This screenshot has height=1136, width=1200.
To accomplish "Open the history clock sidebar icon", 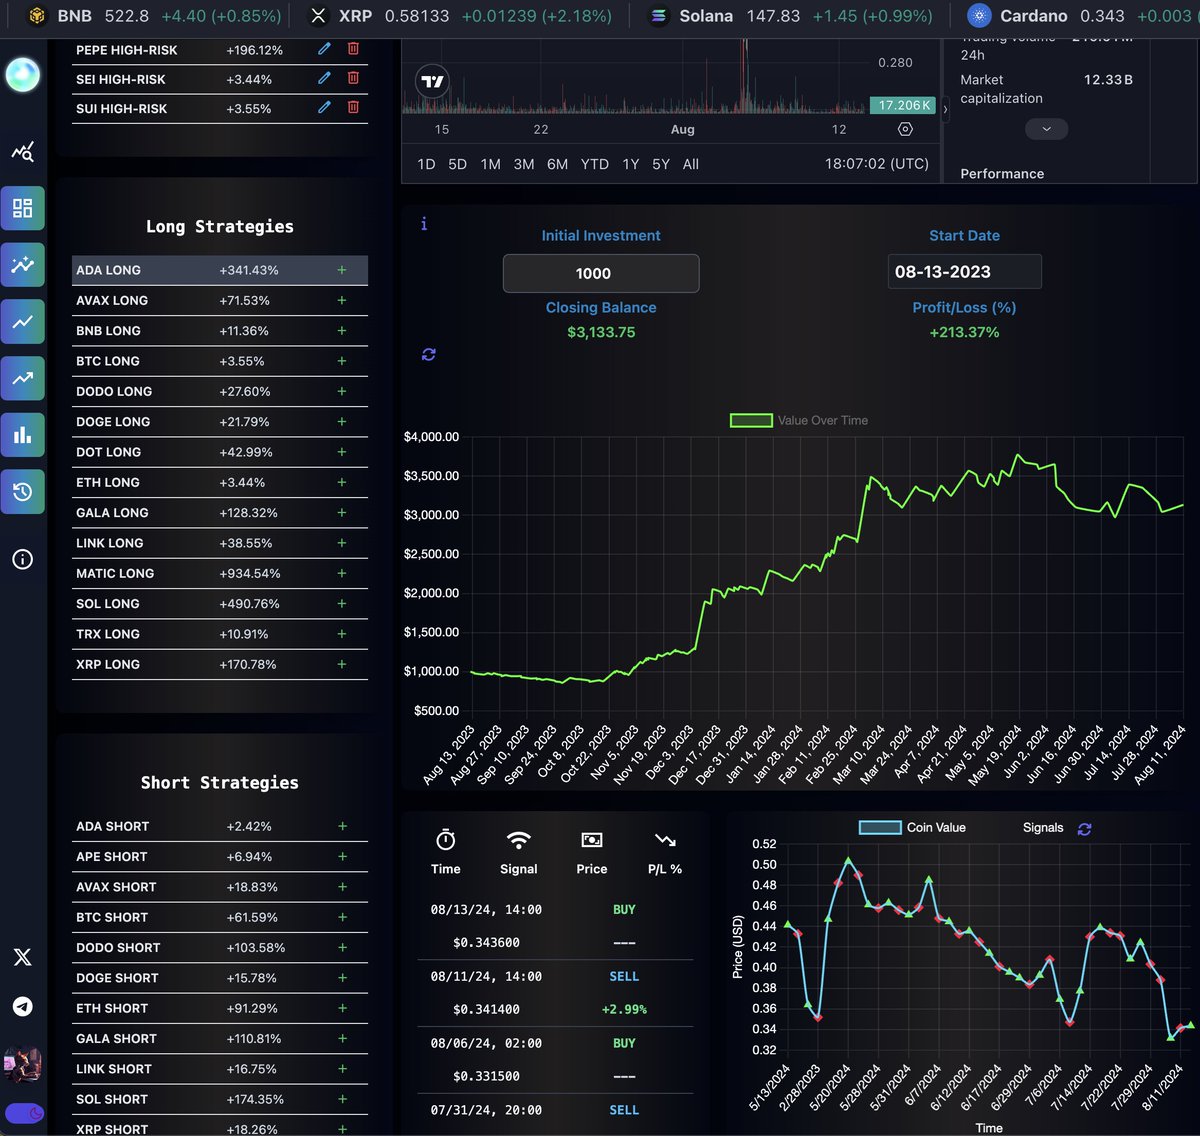I will (22, 492).
